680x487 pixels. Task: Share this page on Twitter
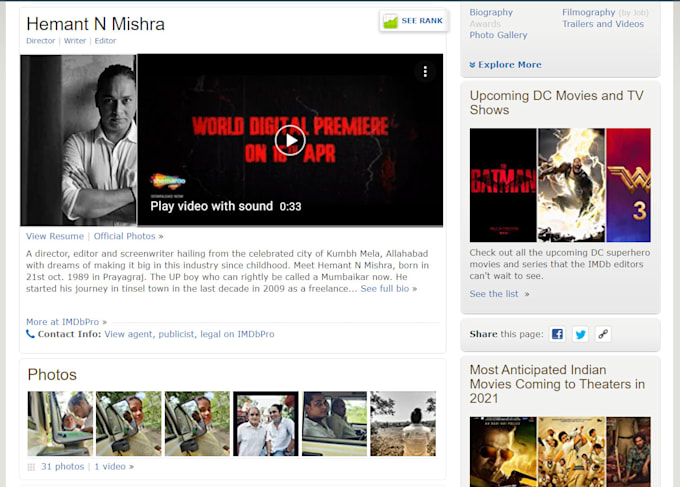[580, 334]
